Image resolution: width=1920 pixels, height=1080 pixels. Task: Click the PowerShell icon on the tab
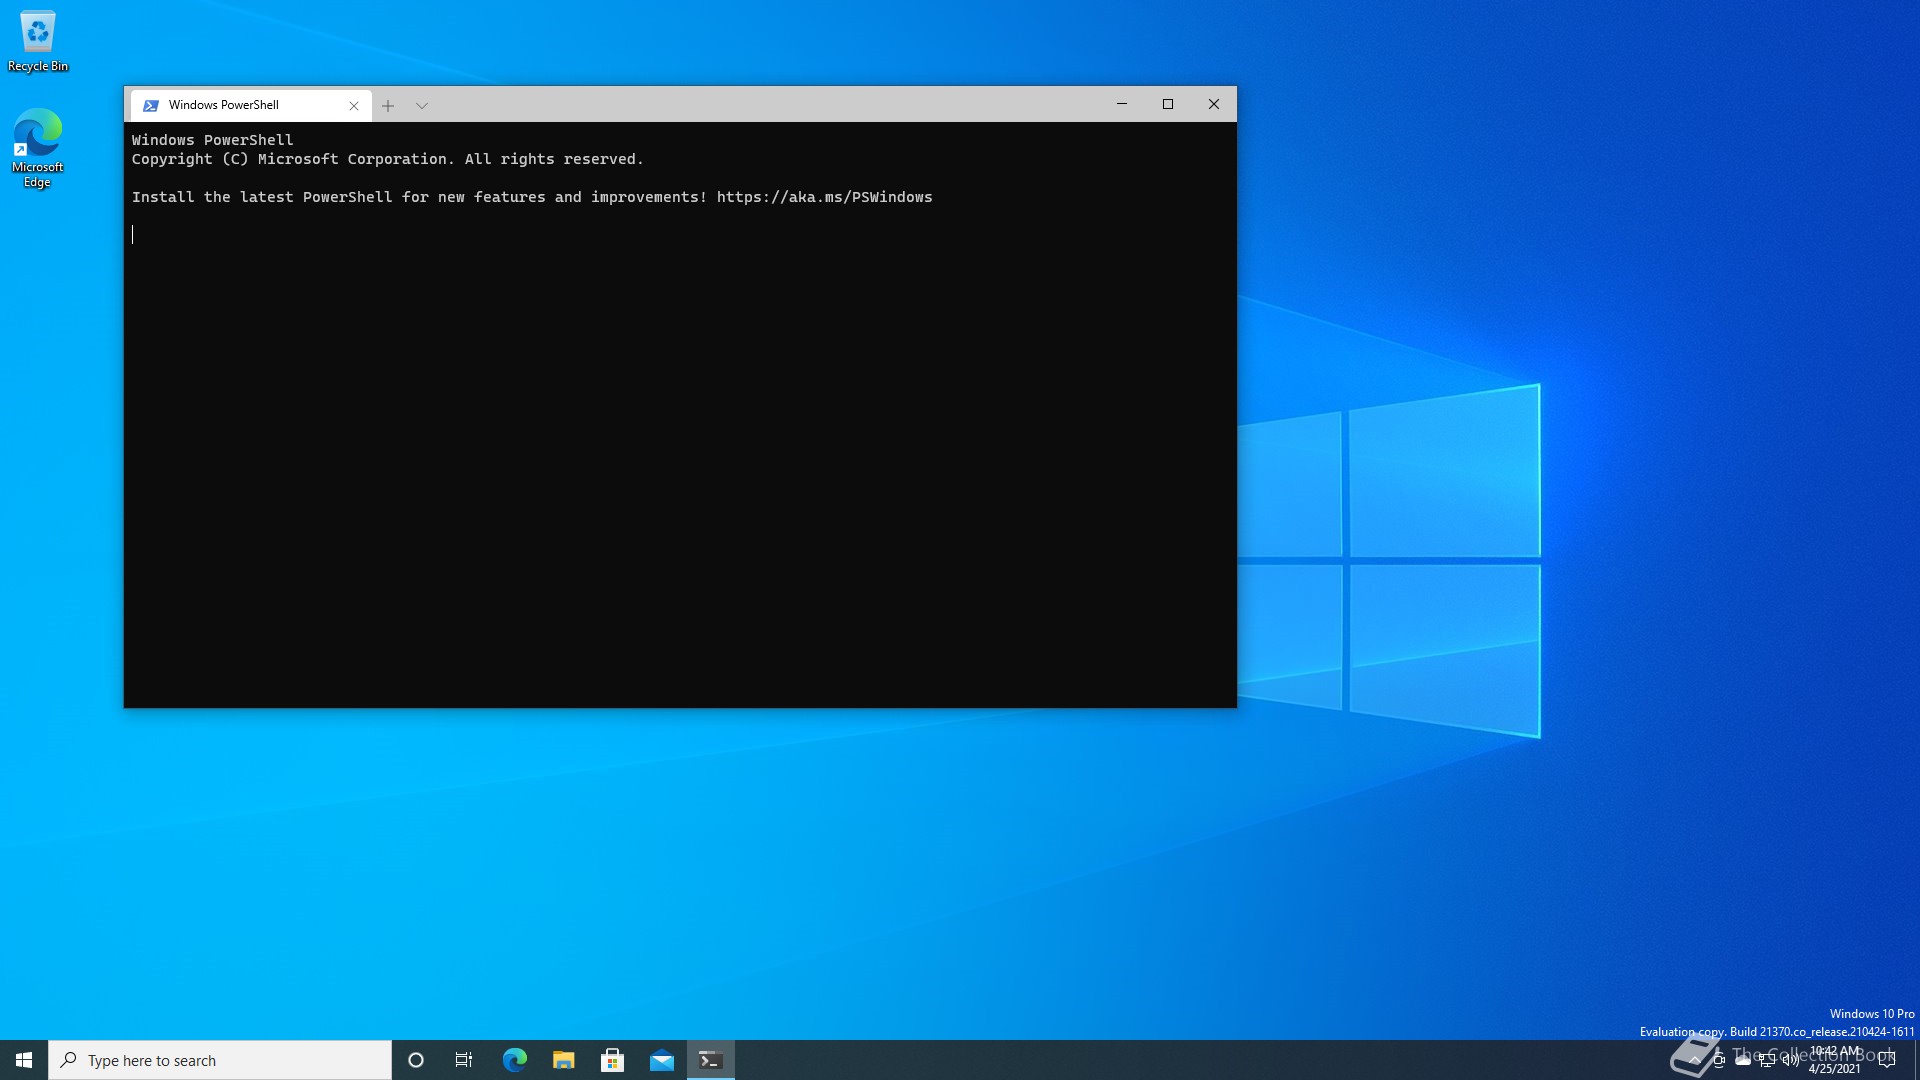(151, 105)
